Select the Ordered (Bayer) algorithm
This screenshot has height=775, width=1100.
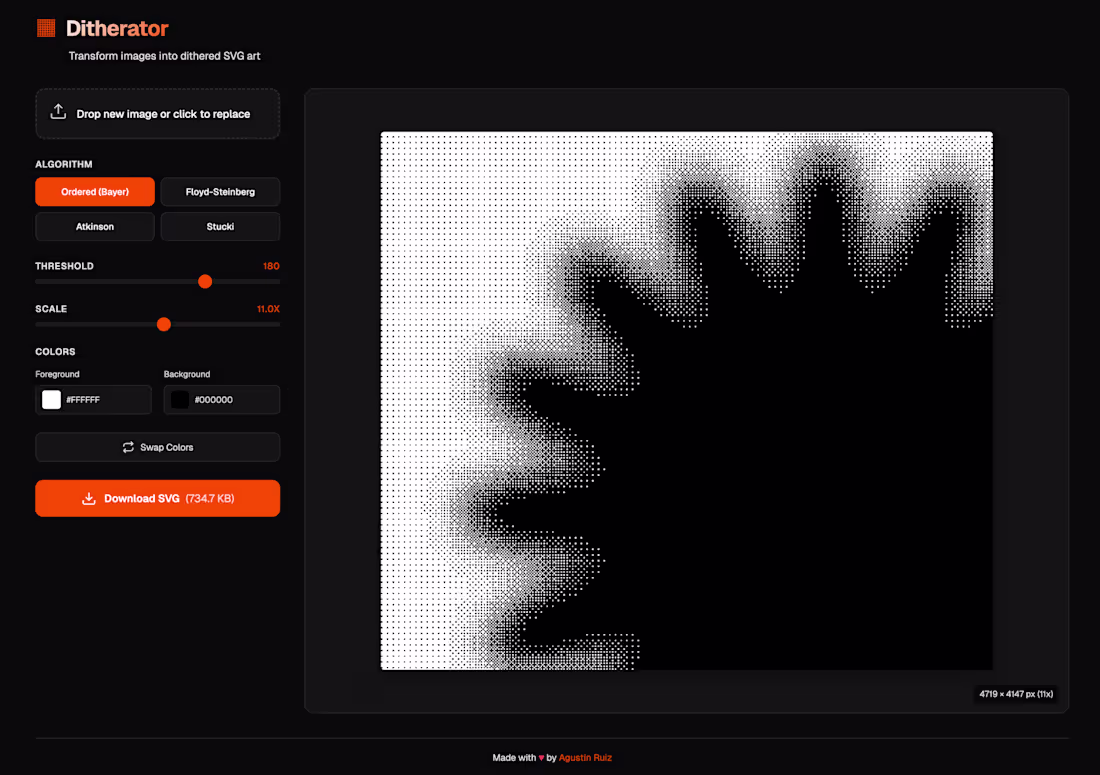pos(94,191)
